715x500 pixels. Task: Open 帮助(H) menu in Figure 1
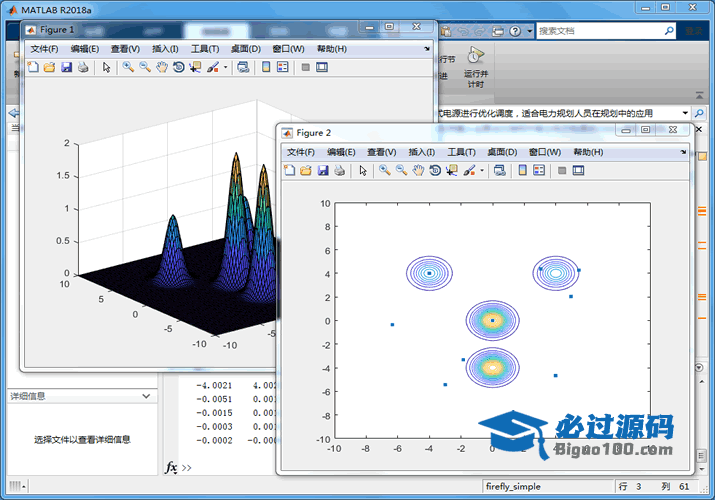click(x=332, y=49)
